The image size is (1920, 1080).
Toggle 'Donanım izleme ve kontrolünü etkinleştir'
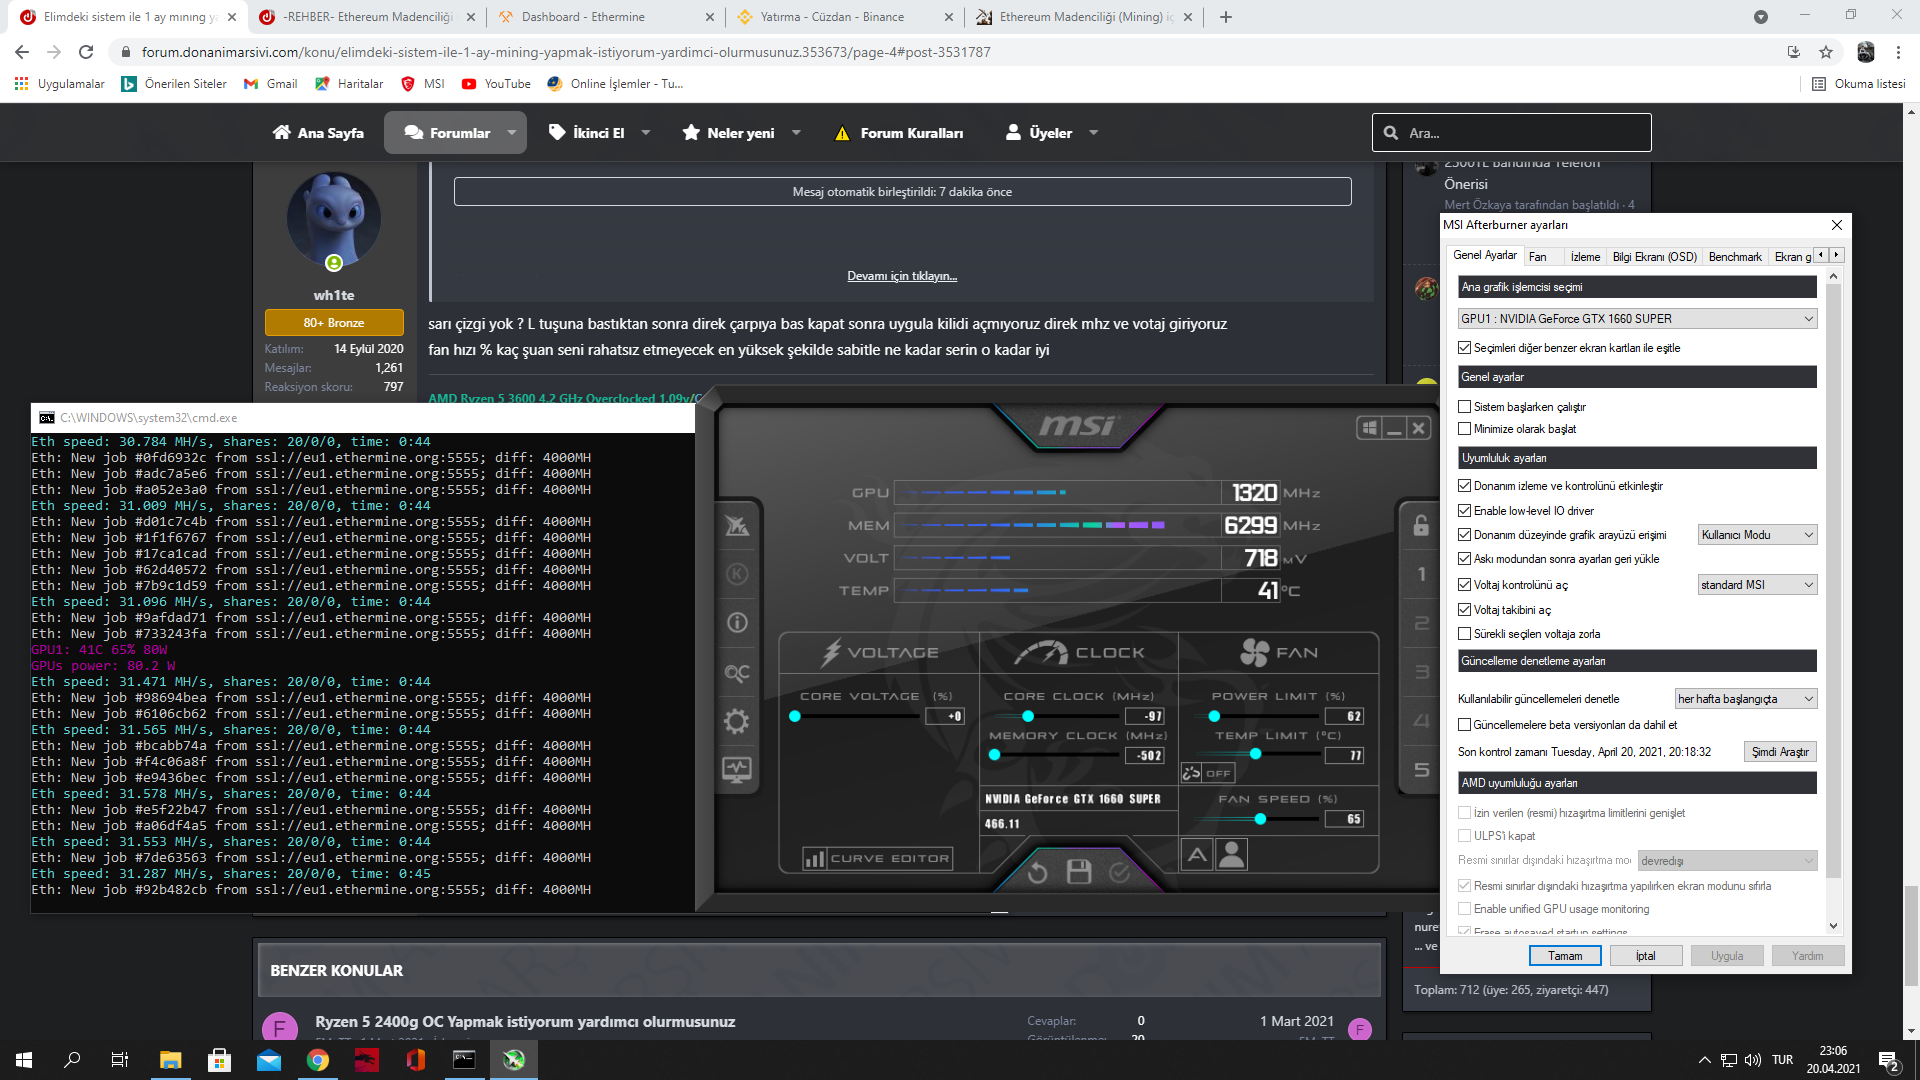(1464, 486)
